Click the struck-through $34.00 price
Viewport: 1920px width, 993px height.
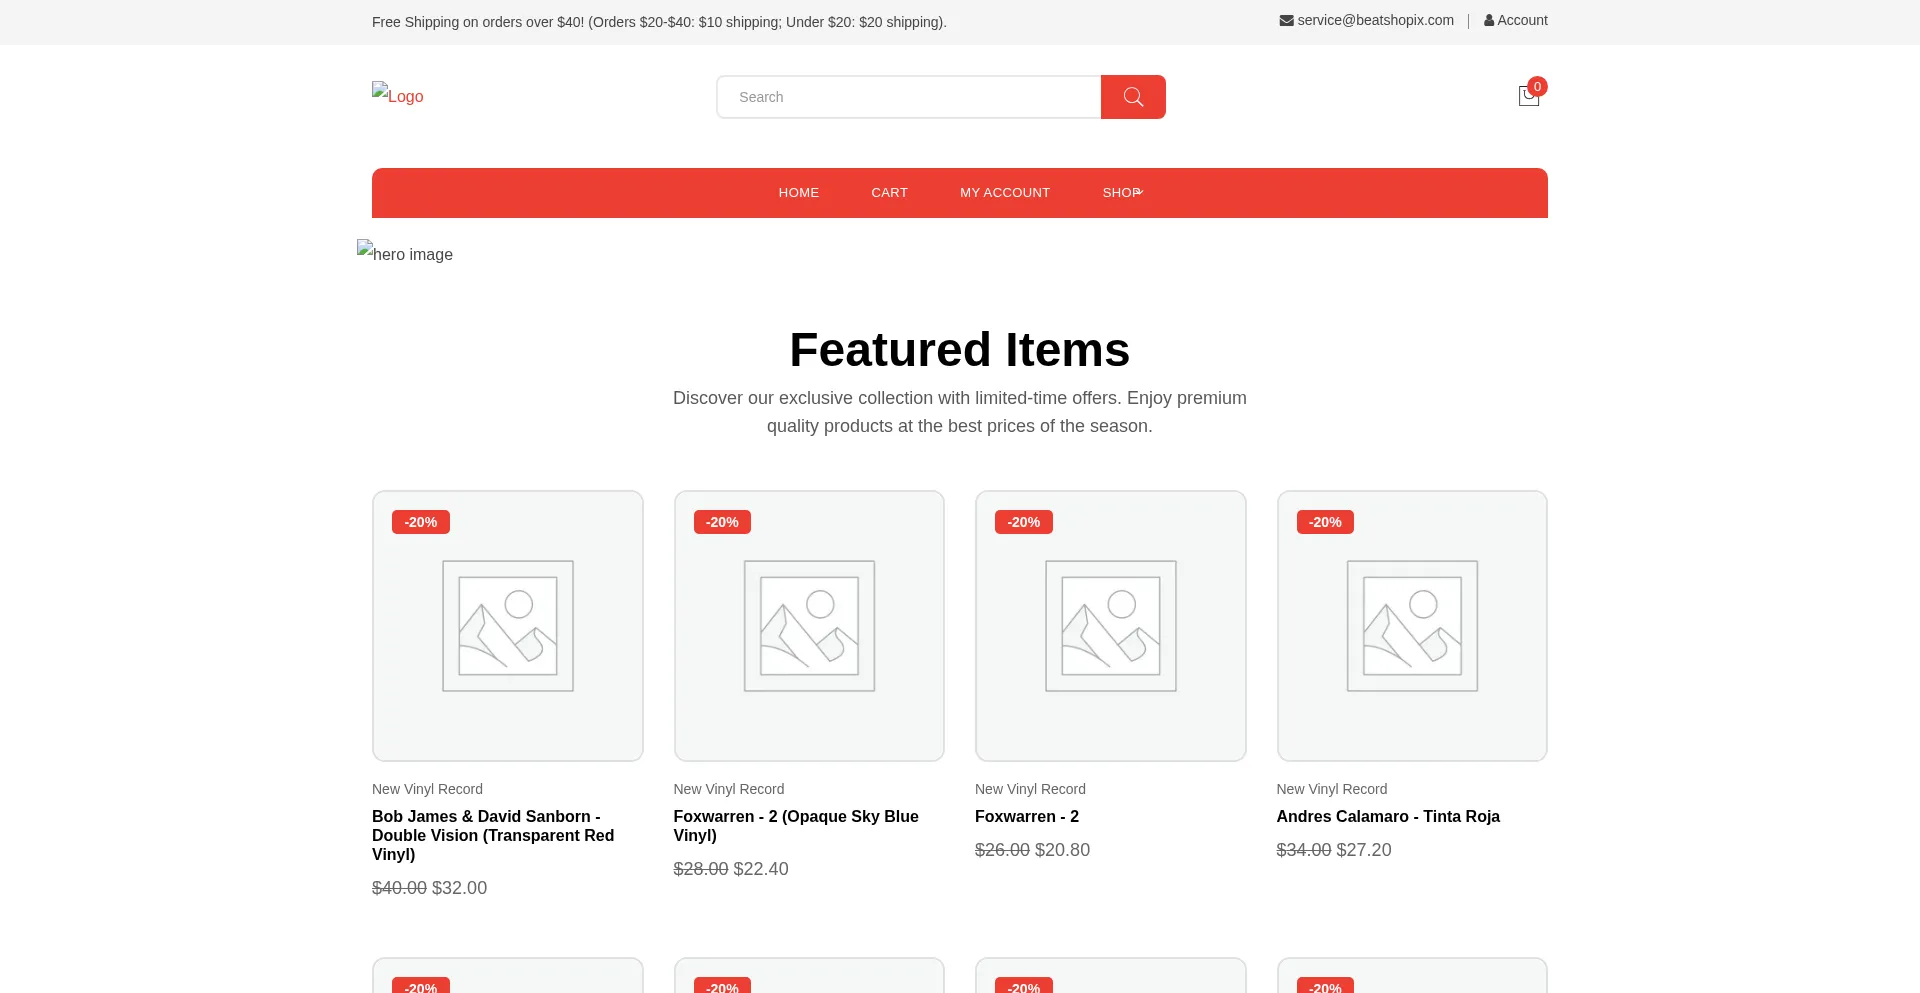pyautogui.click(x=1304, y=850)
